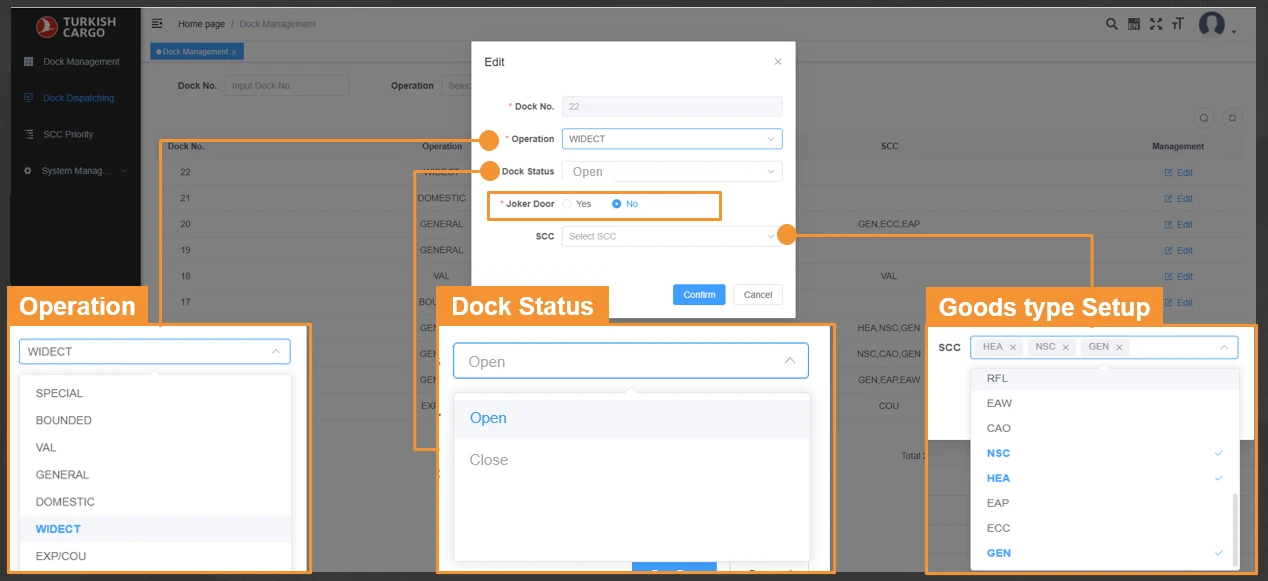Open the header search magnifier icon

point(1112,24)
